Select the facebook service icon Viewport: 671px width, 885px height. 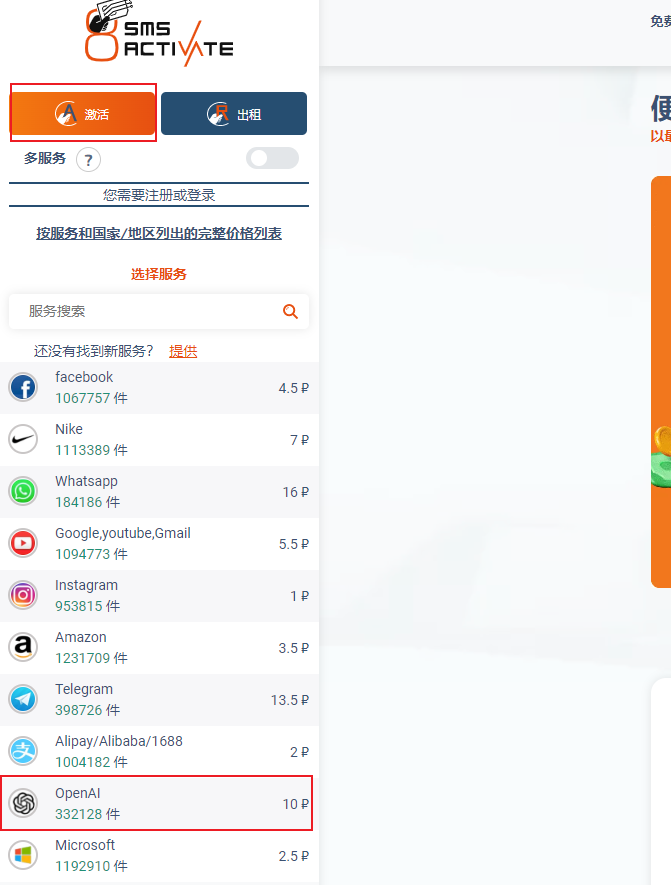coord(23,388)
